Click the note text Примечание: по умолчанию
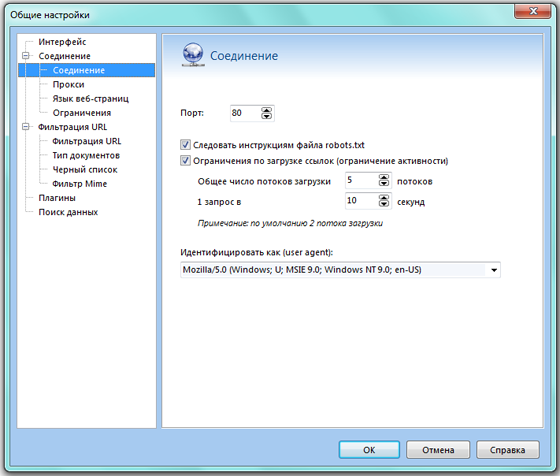The height and width of the screenshot is (476, 560). (290, 223)
